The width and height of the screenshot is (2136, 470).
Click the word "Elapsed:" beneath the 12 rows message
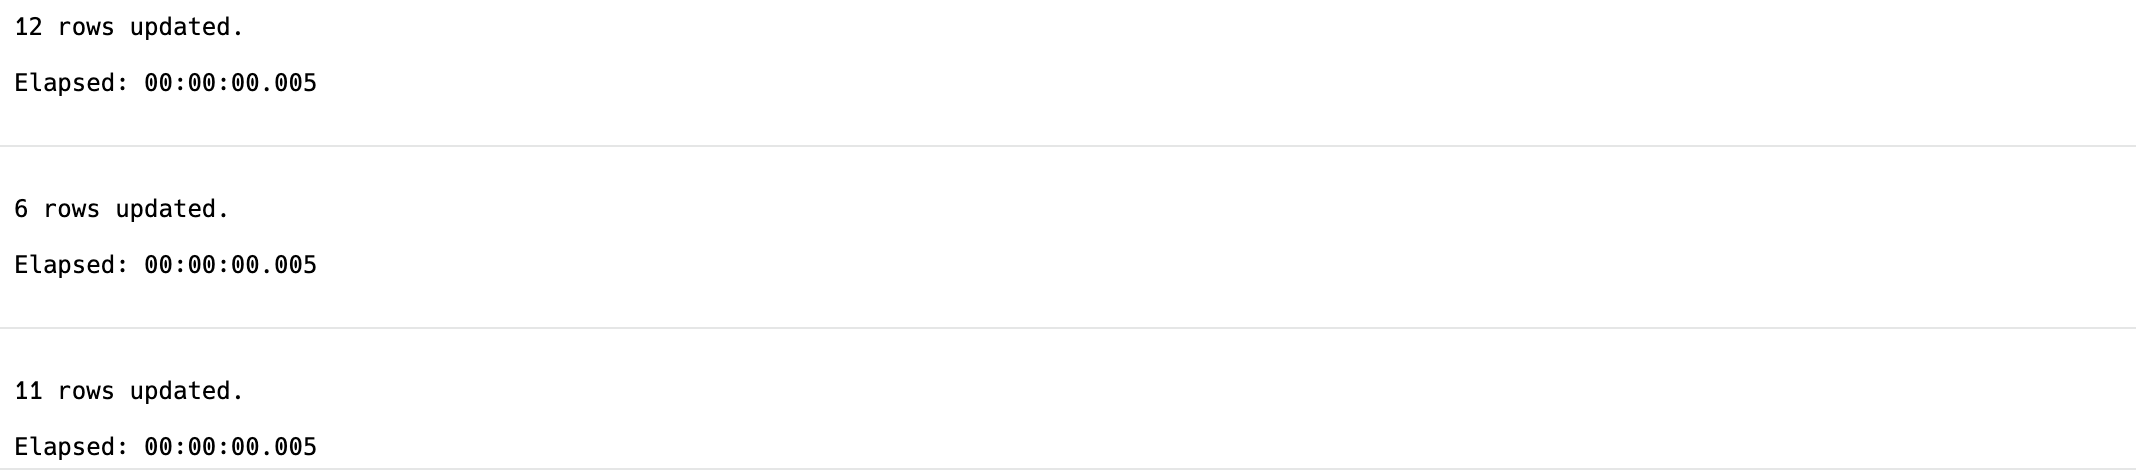coord(72,83)
